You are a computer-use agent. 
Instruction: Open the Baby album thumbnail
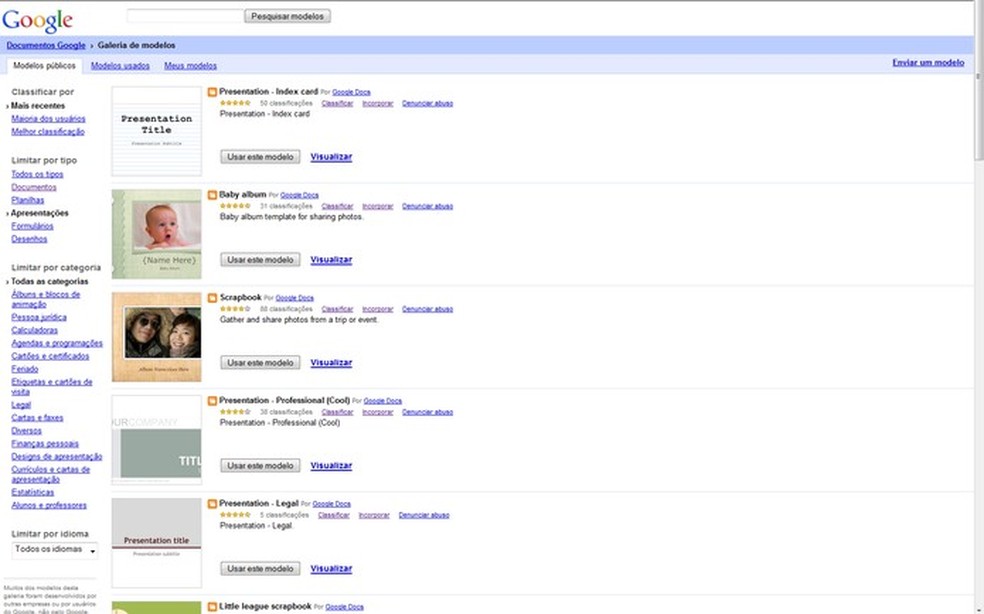[157, 234]
